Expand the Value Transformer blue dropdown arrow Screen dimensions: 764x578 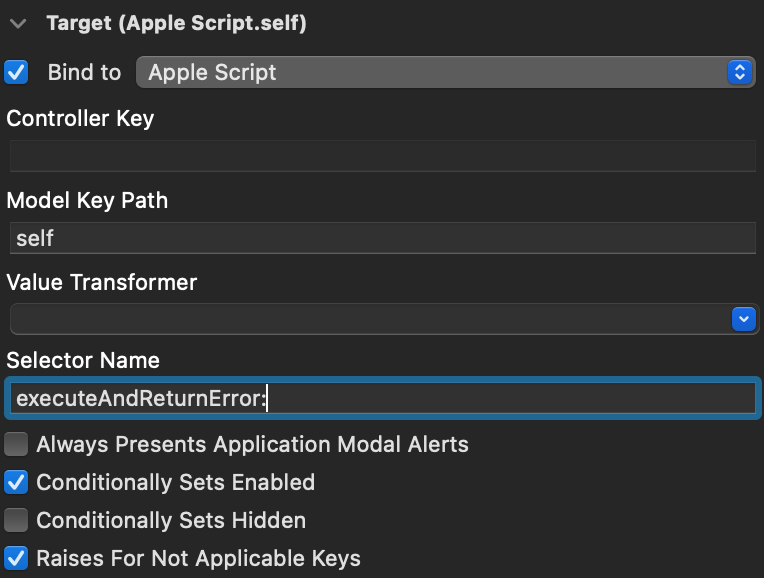(742, 319)
